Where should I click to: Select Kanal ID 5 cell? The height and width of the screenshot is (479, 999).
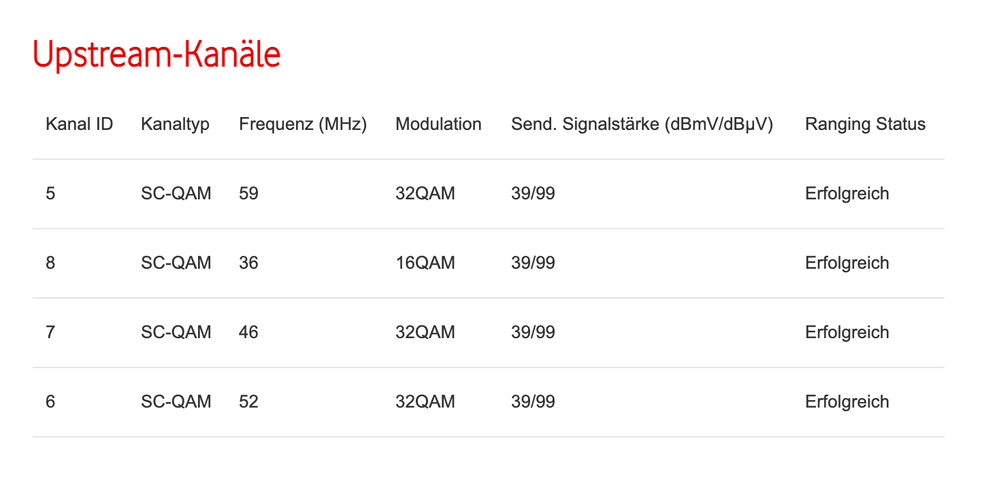pyautogui.click(x=51, y=194)
